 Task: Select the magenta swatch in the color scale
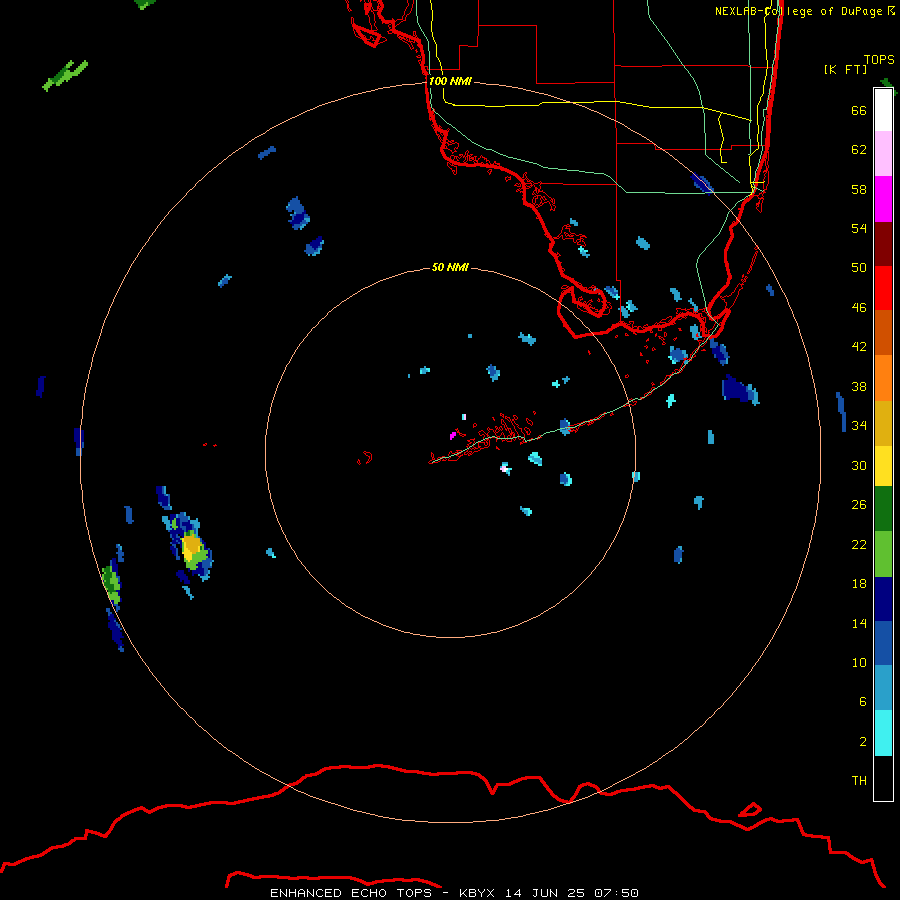pos(883,199)
